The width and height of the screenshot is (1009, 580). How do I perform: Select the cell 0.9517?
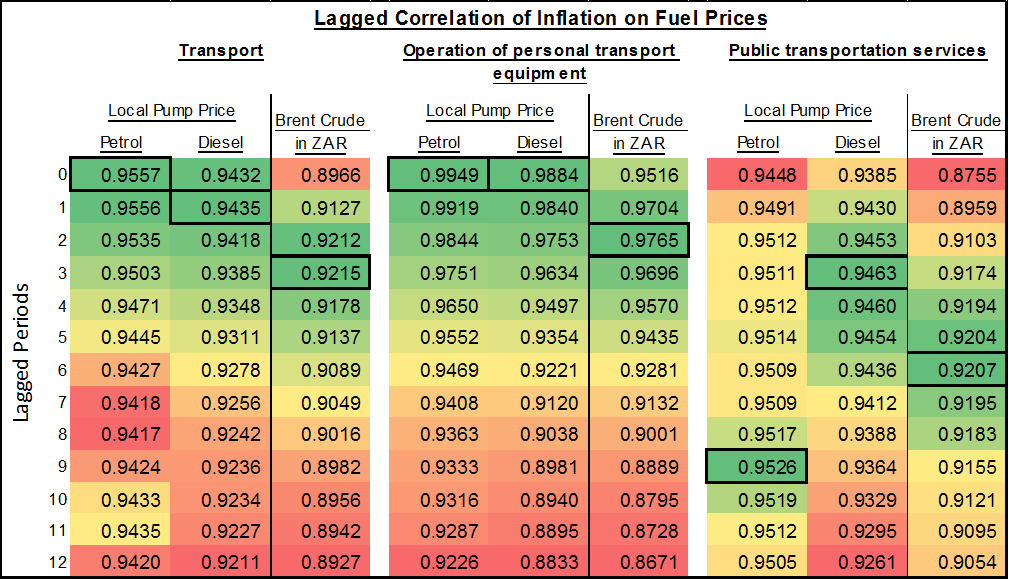pos(757,434)
